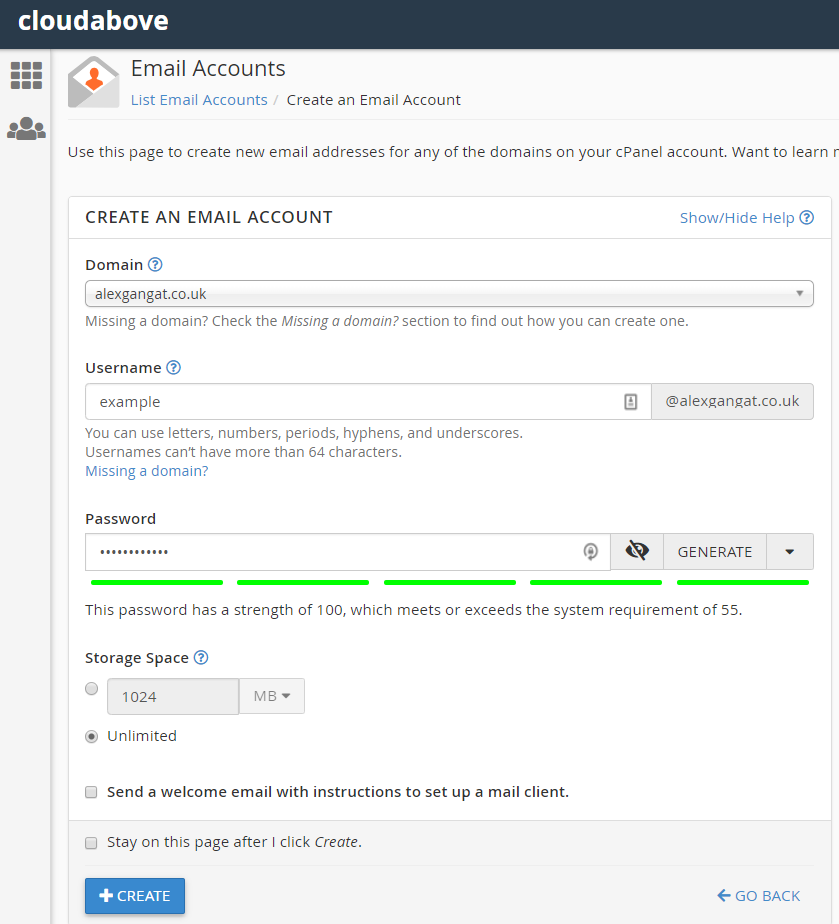Go to List Email Accounts breadcrumb
839x924 pixels.
(x=199, y=100)
